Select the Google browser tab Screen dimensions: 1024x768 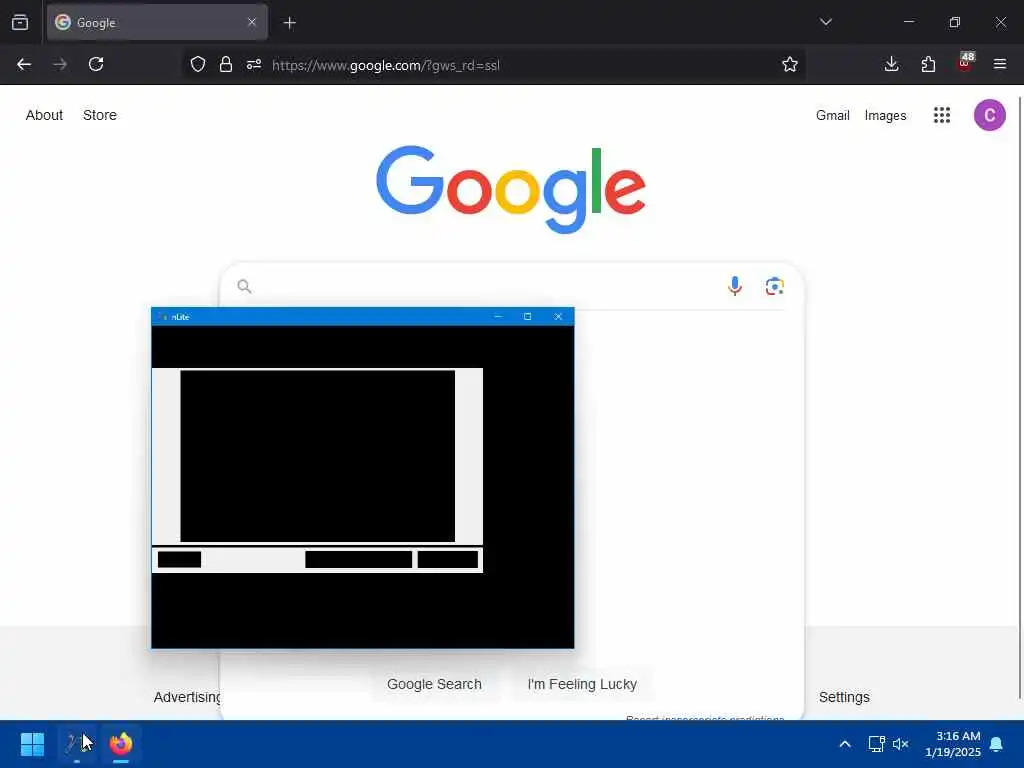click(x=157, y=22)
